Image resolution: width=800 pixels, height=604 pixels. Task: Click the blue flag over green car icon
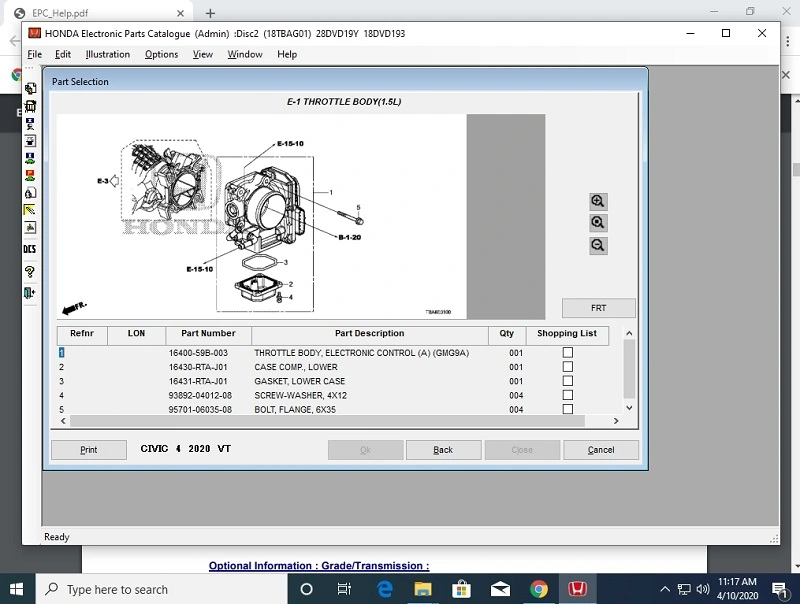click(x=30, y=158)
